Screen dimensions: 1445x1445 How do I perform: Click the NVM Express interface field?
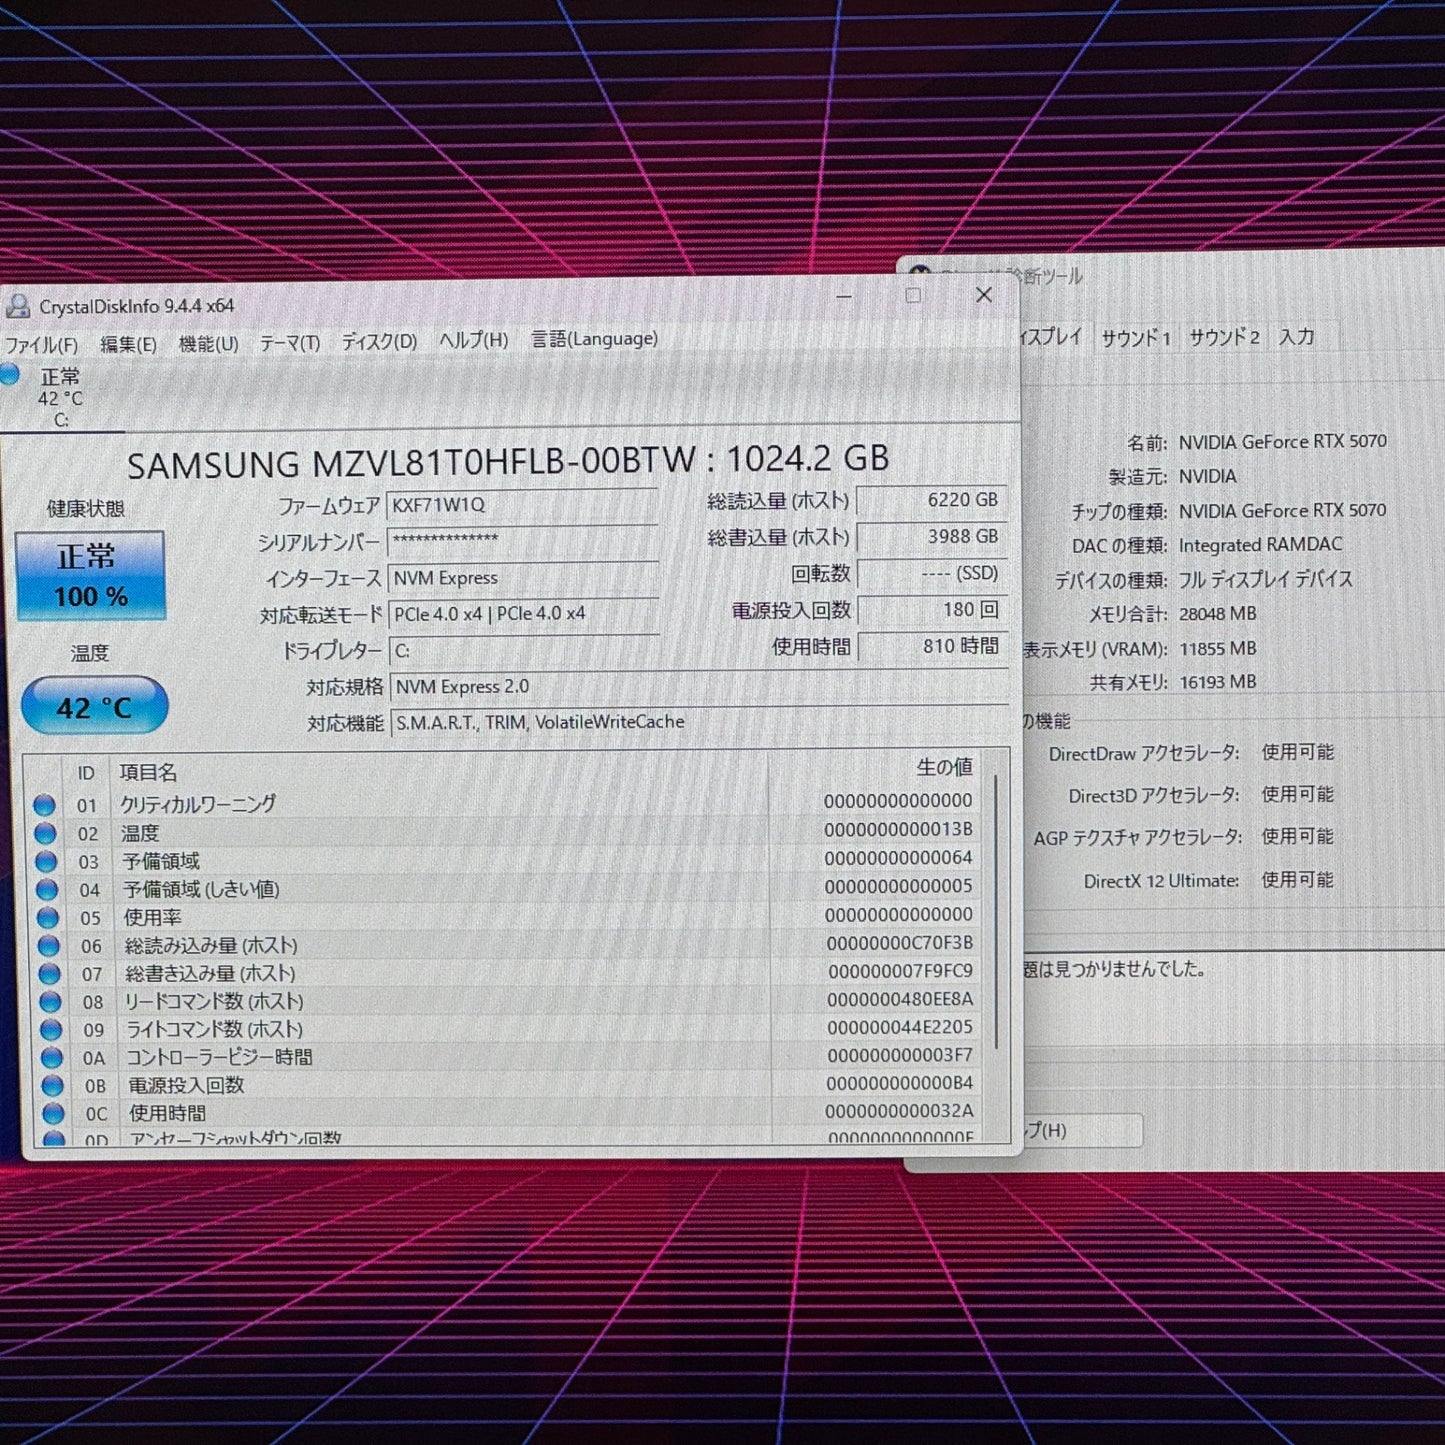(x=523, y=578)
